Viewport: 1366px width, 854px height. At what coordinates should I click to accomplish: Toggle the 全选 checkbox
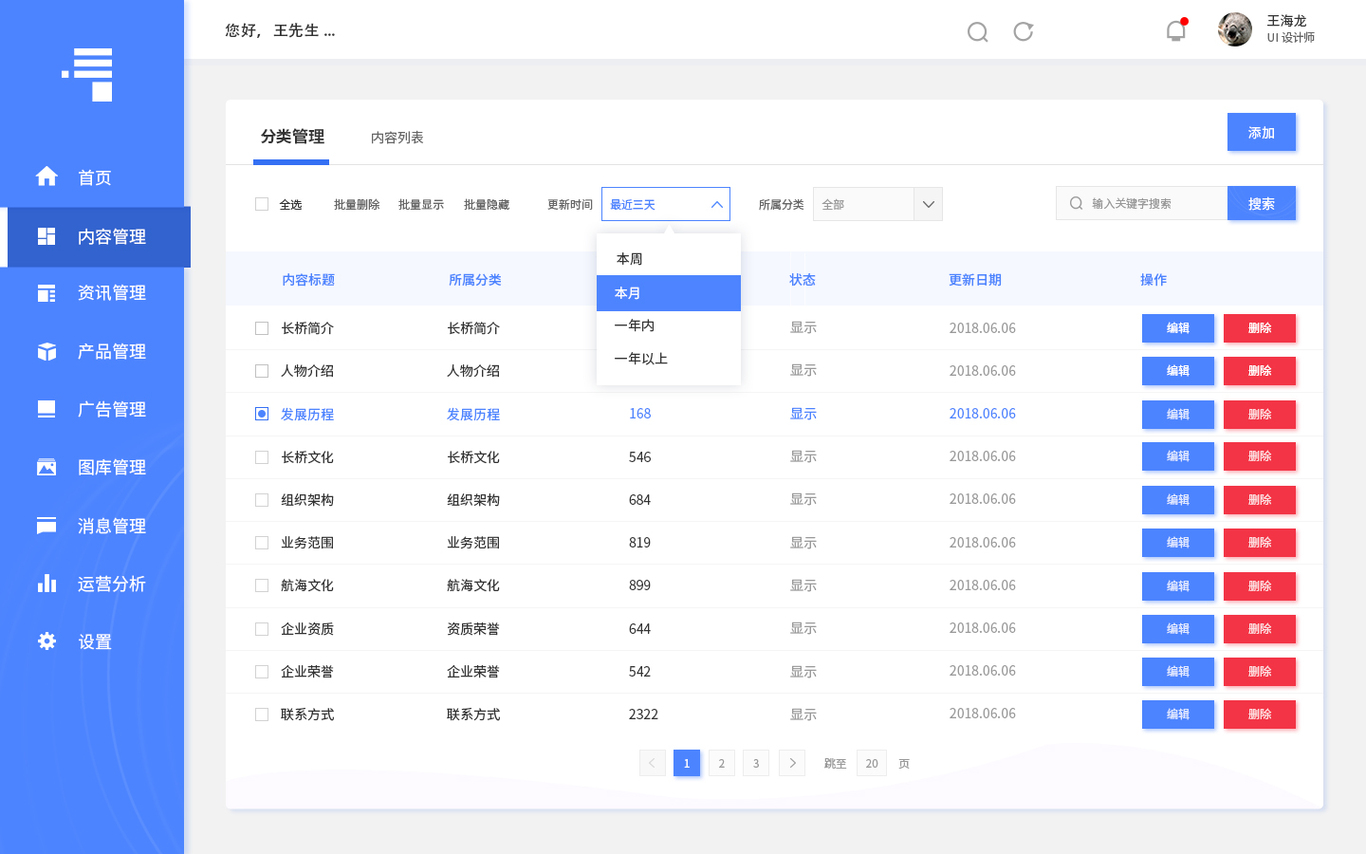pos(262,204)
